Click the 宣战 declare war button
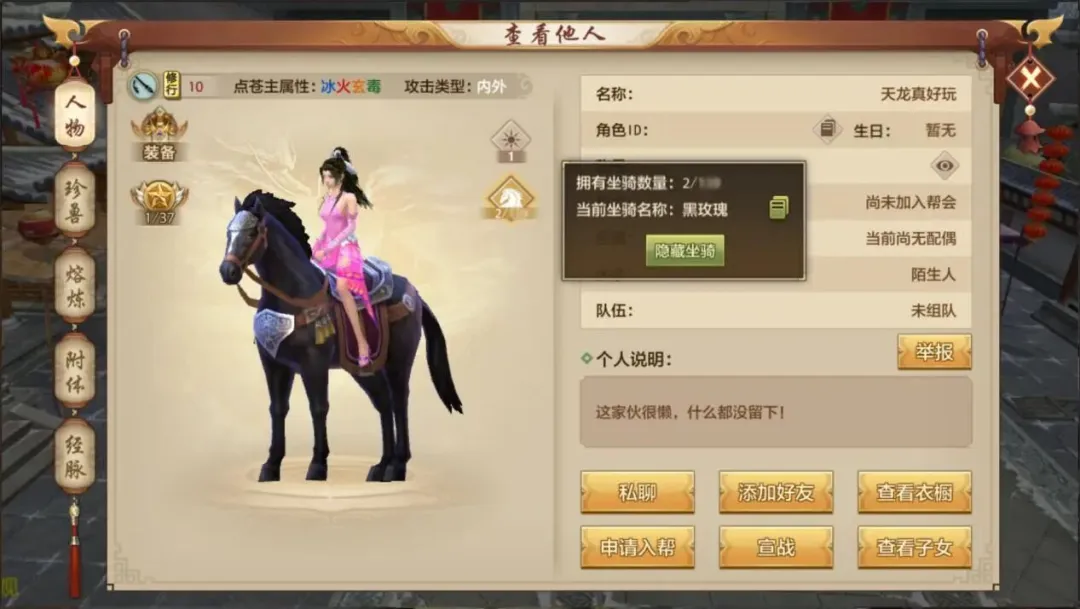Image resolution: width=1080 pixels, height=609 pixels. pyautogui.click(x=776, y=547)
